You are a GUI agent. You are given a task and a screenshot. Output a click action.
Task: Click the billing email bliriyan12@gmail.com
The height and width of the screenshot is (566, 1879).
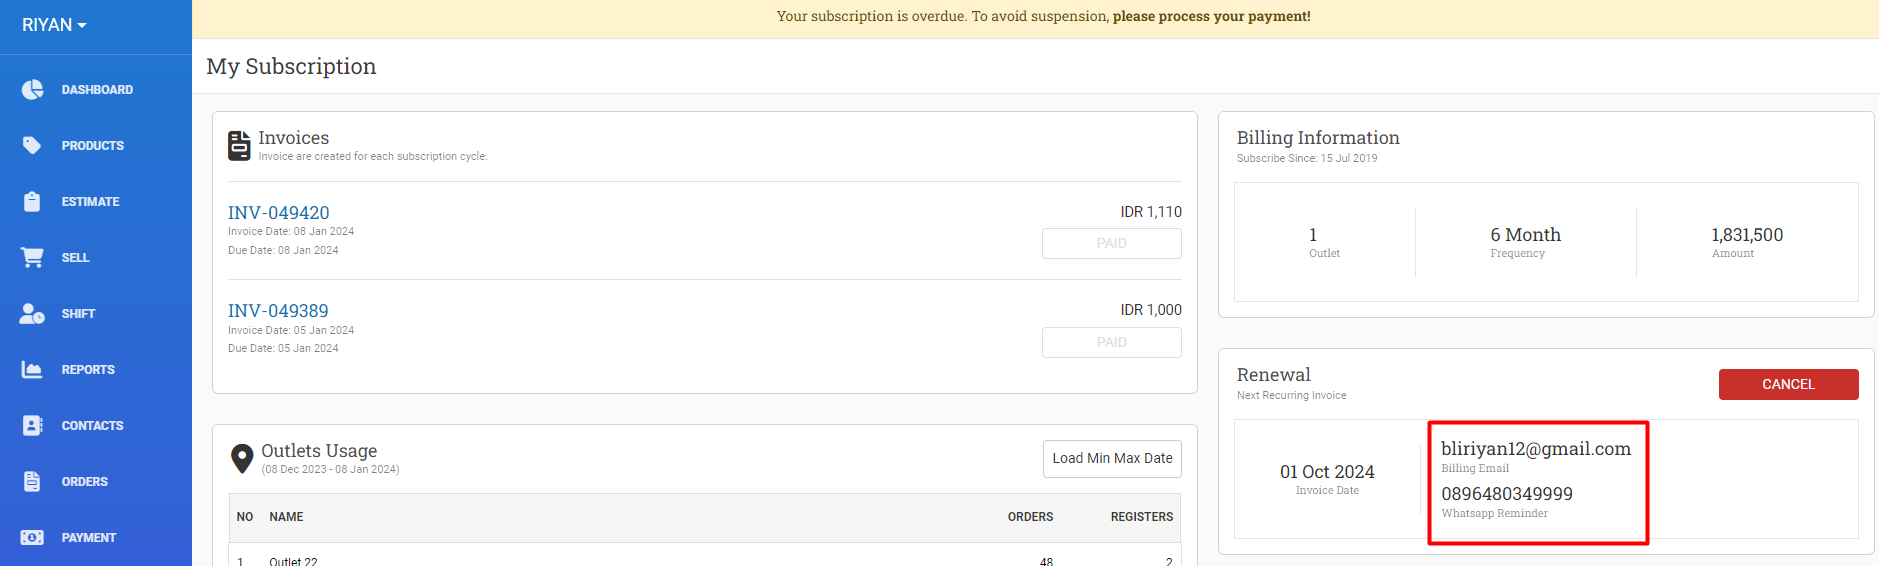pyautogui.click(x=1535, y=449)
